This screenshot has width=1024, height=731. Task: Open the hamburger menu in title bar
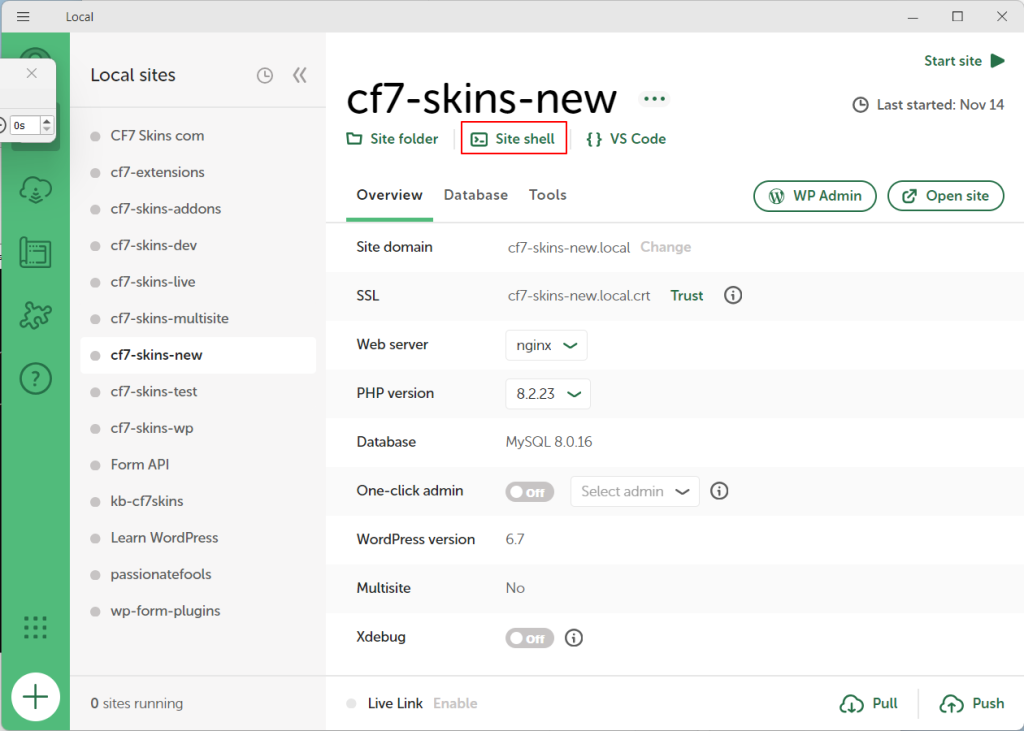point(23,17)
